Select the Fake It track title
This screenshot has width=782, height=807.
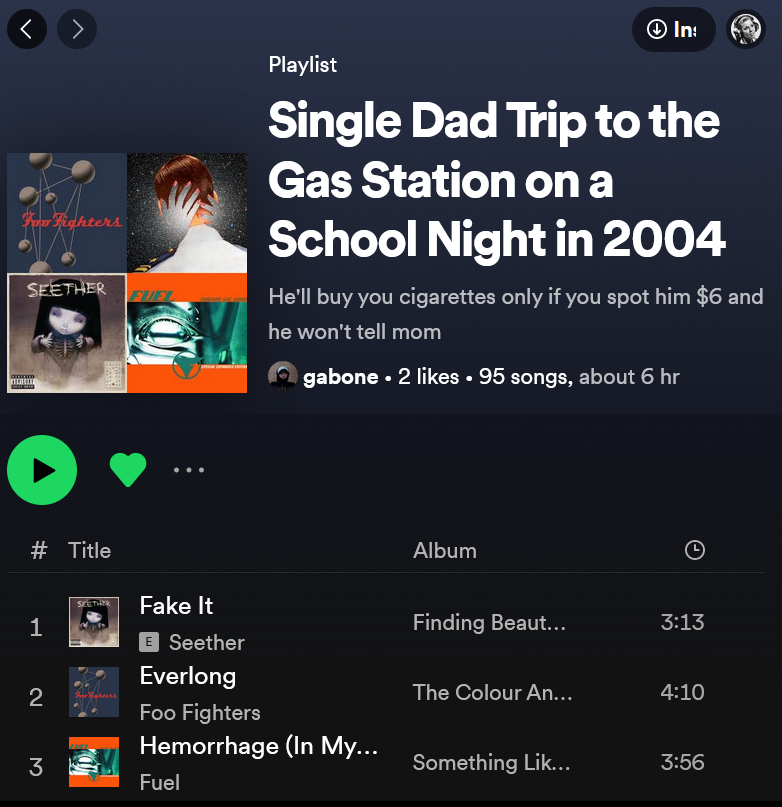(176, 605)
